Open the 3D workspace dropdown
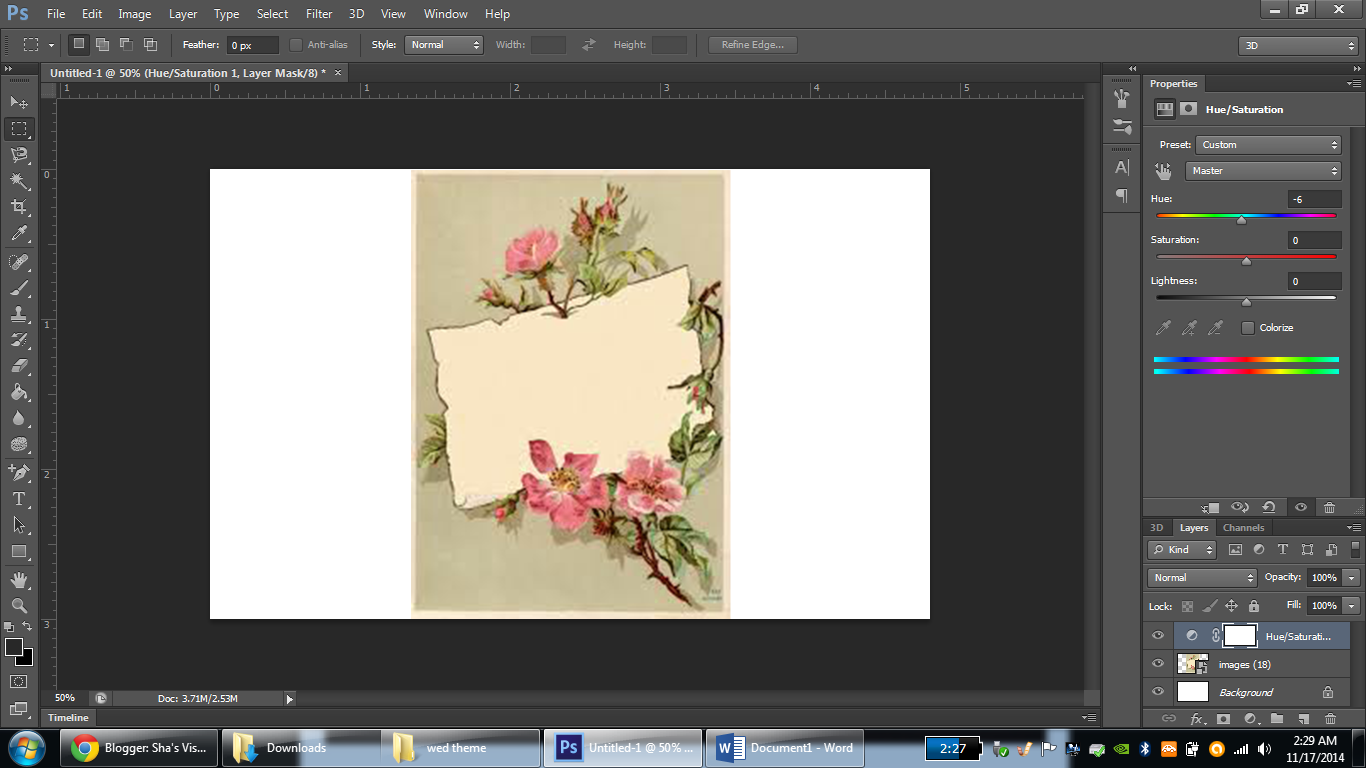Screen dimensions: 1366x768 point(1297,46)
